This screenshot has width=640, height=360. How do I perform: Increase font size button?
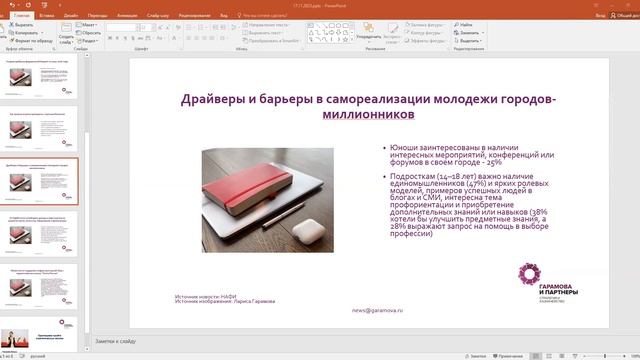pyautogui.click(x=160, y=27)
